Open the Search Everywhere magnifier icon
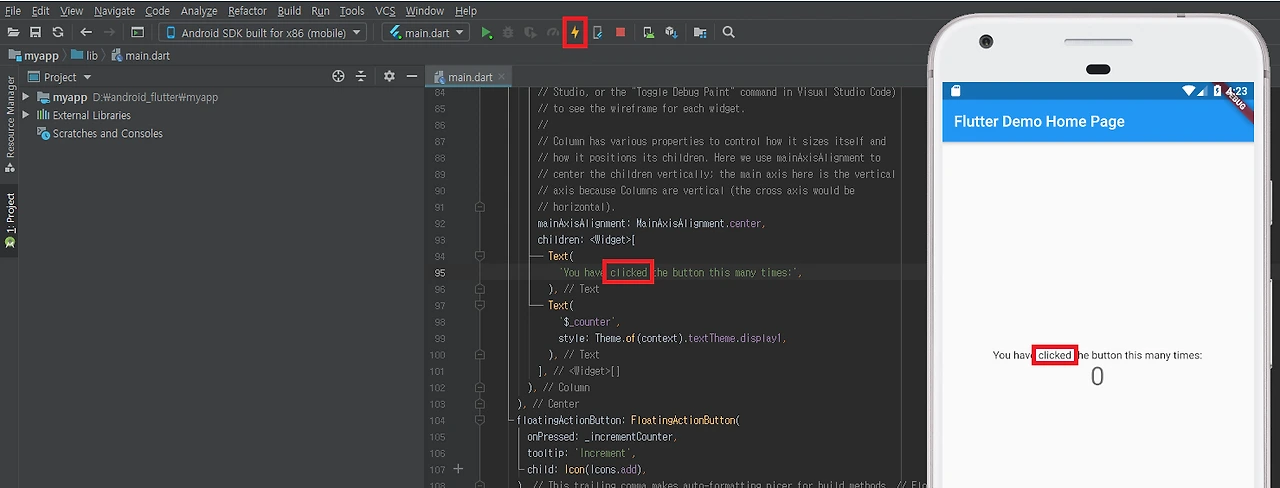 click(729, 33)
